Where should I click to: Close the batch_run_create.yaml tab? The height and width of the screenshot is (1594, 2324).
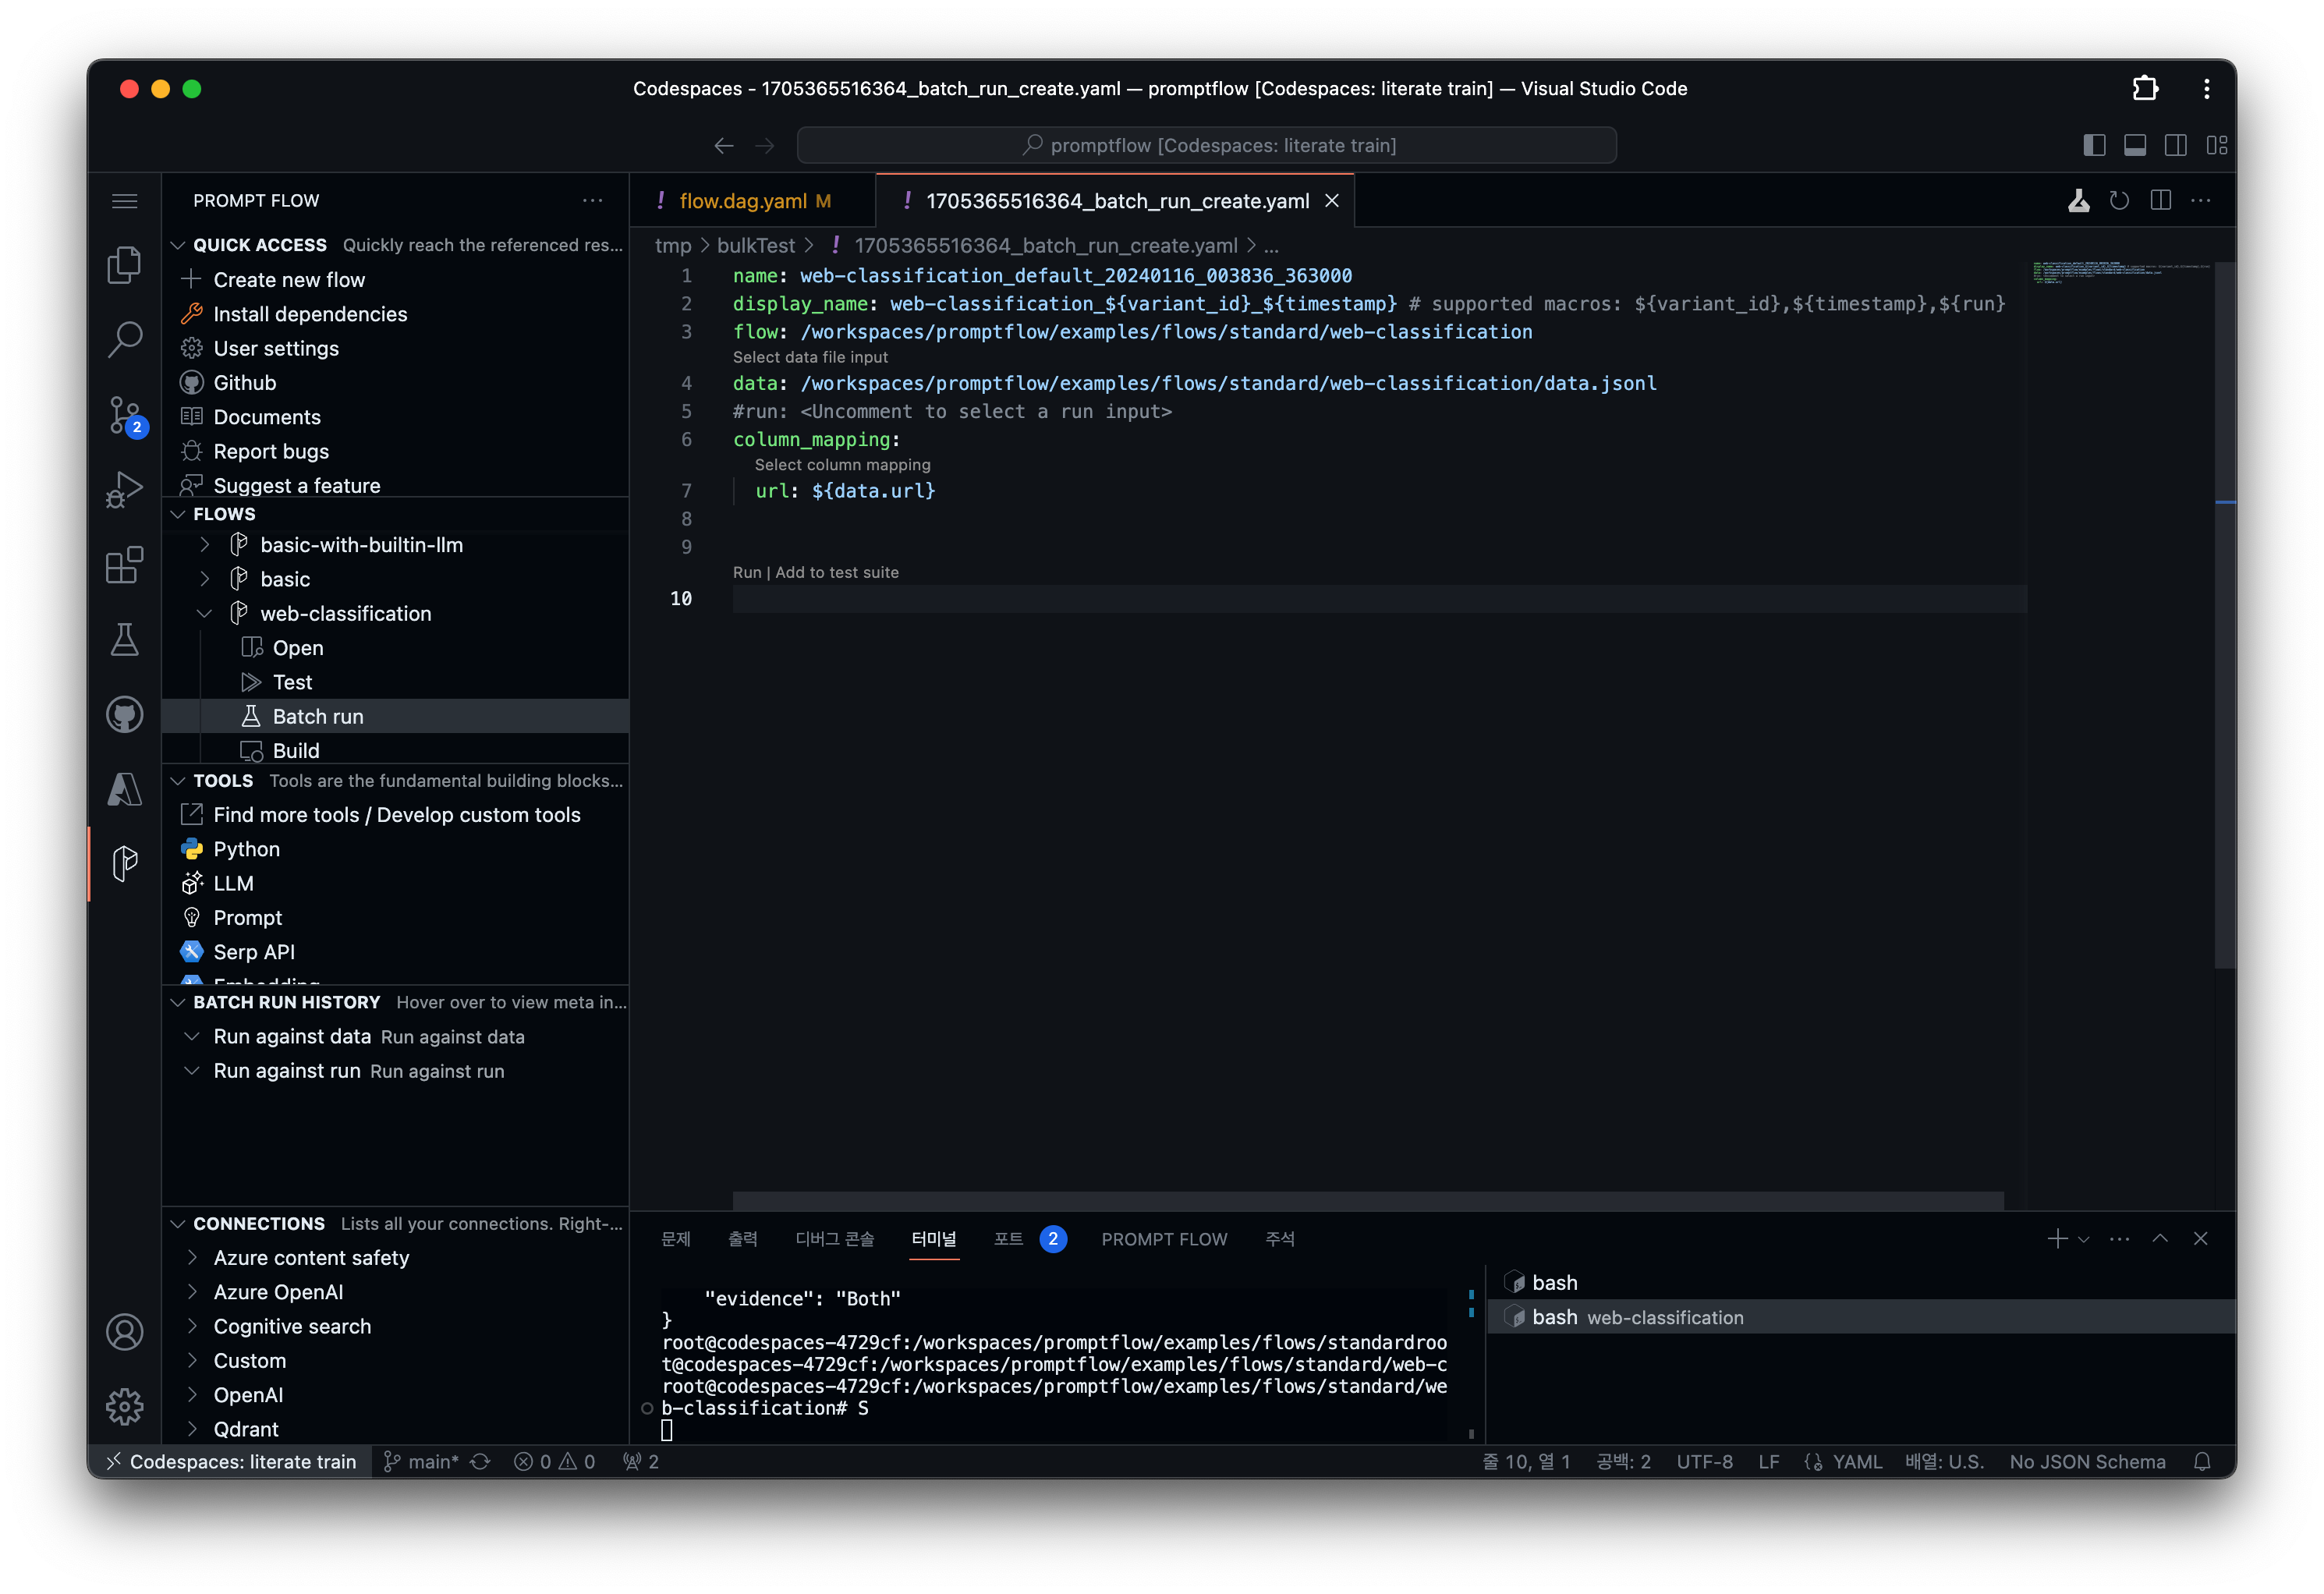(1332, 201)
